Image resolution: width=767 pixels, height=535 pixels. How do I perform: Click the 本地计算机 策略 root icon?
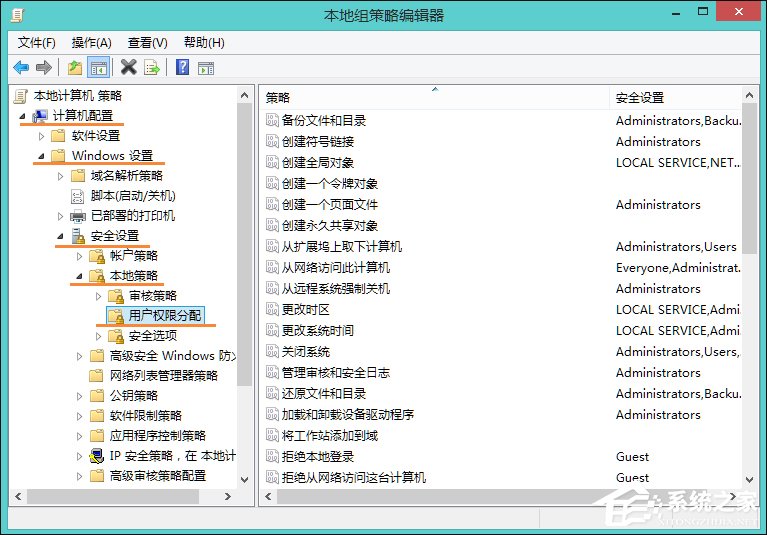pos(21,96)
